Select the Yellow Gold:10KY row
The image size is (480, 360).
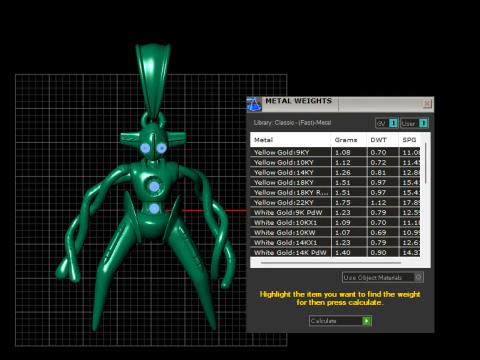[335, 162]
